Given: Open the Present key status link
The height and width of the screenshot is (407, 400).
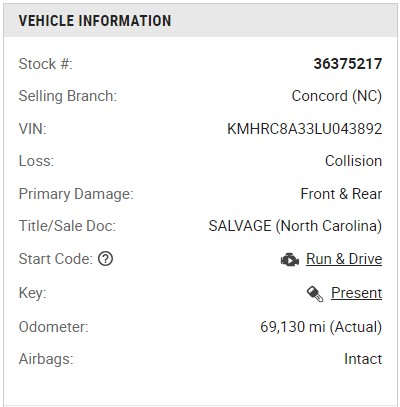Looking at the screenshot, I should [356, 293].
